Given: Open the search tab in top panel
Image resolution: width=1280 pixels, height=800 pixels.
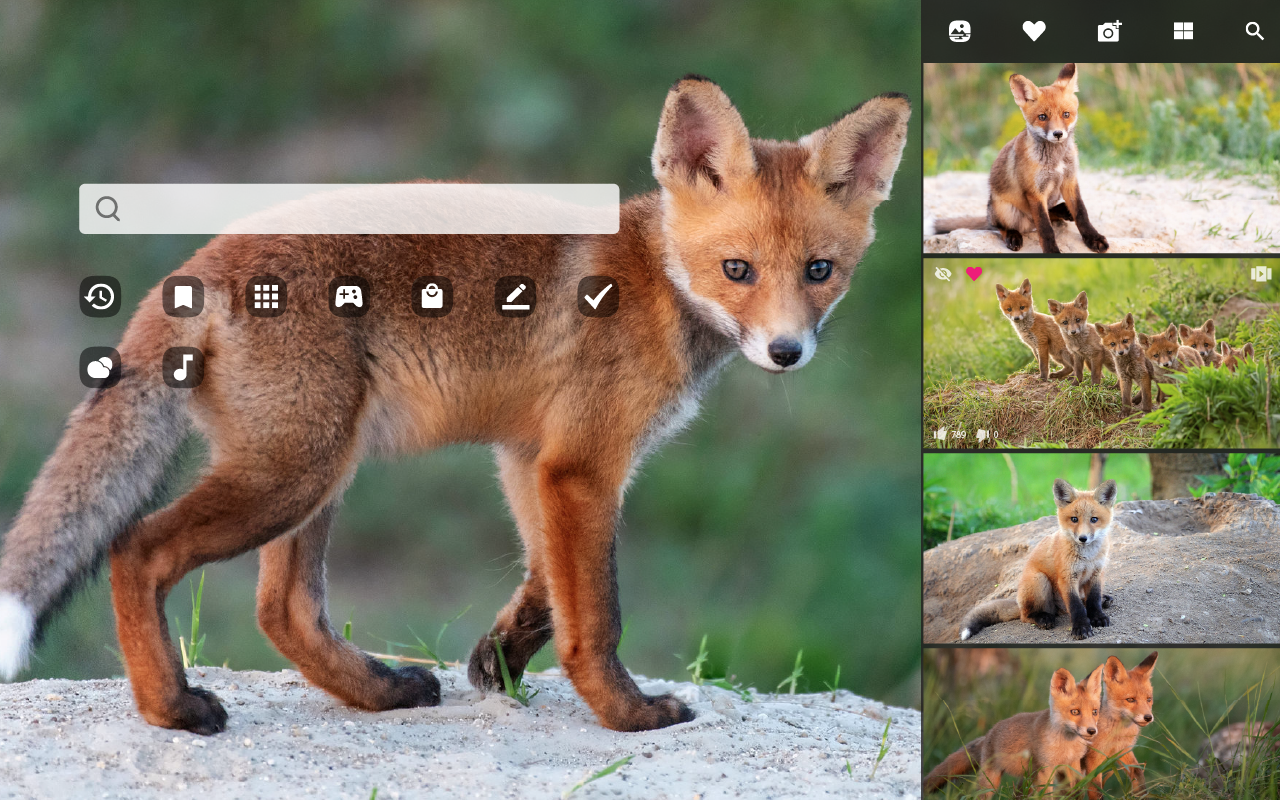Looking at the screenshot, I should pos(1255,31).
